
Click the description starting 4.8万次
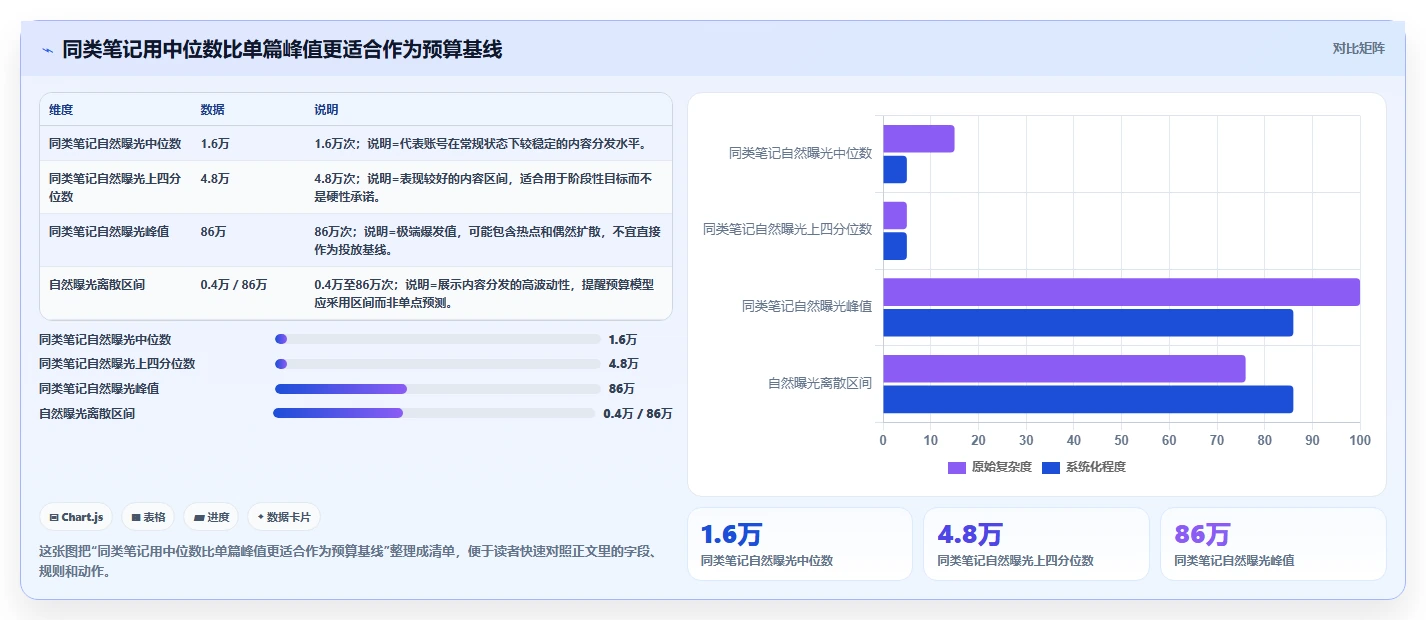tap(486, 187)
